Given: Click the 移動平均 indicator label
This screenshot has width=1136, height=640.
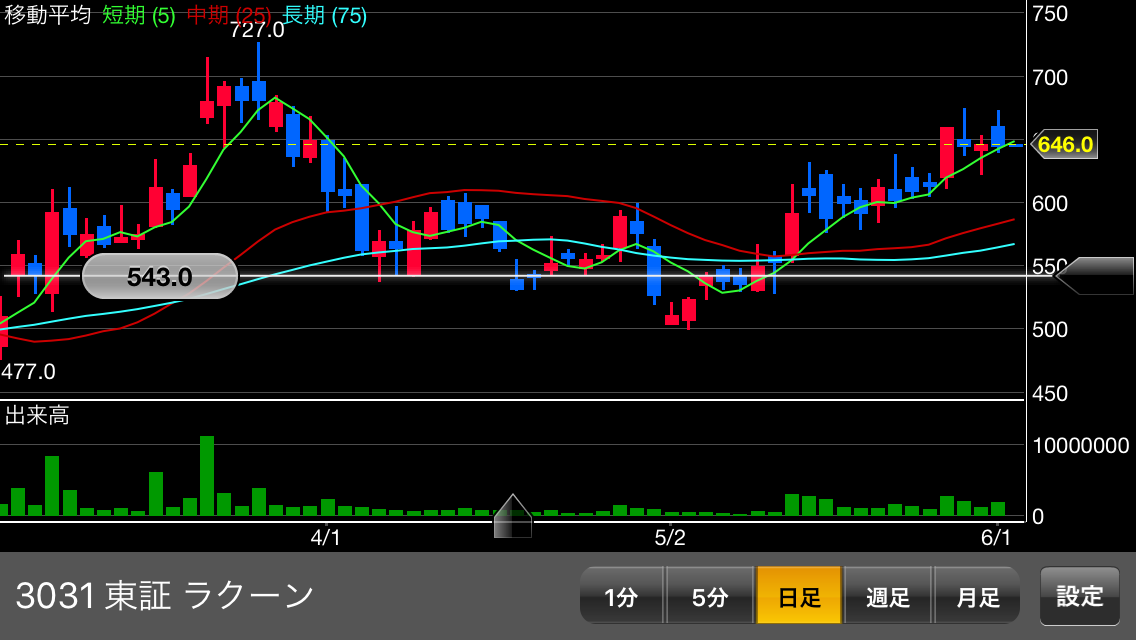Looking at the screenshot, I should coord(47,15).
